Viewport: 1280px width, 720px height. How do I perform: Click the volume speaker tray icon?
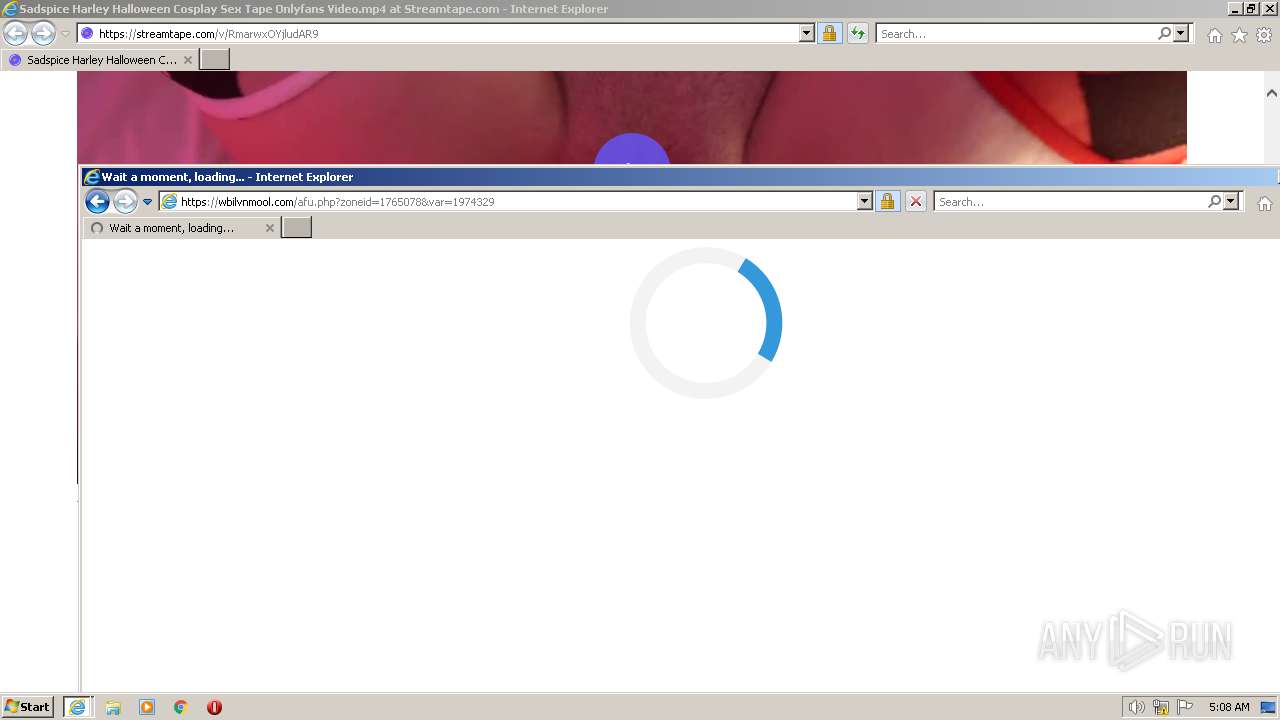tap(1136, 707)
